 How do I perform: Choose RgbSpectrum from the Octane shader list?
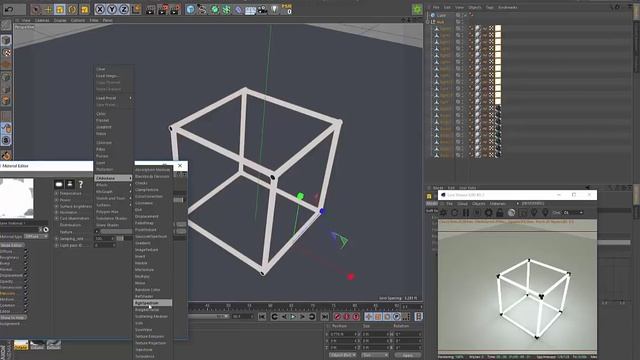click(153, 303)
